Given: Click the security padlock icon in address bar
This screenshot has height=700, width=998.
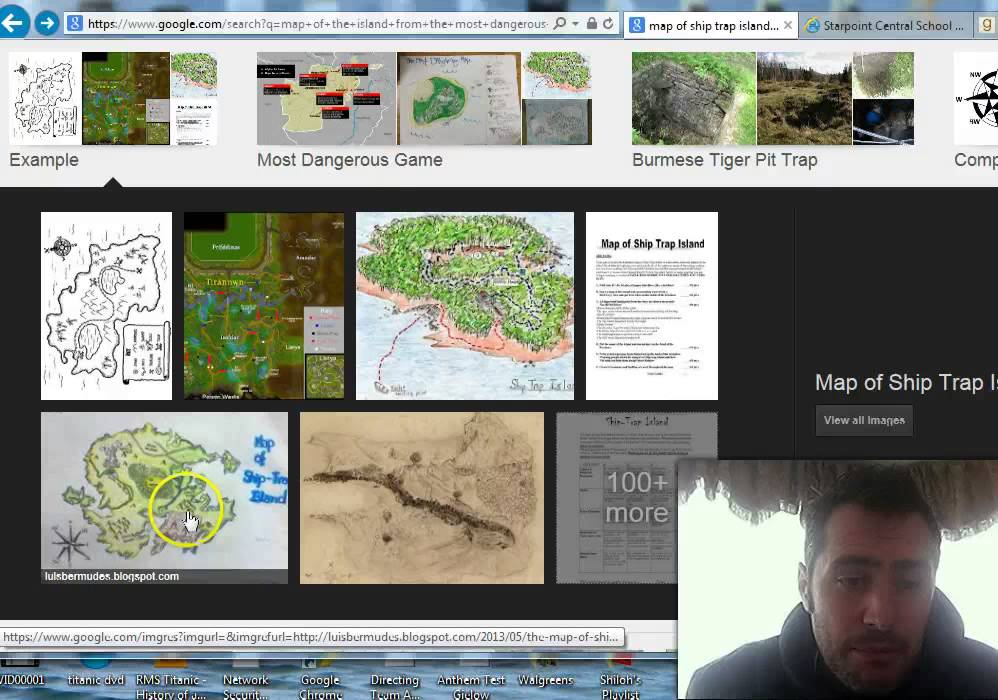Looking at the screenshot, I should tap(592, 24).
